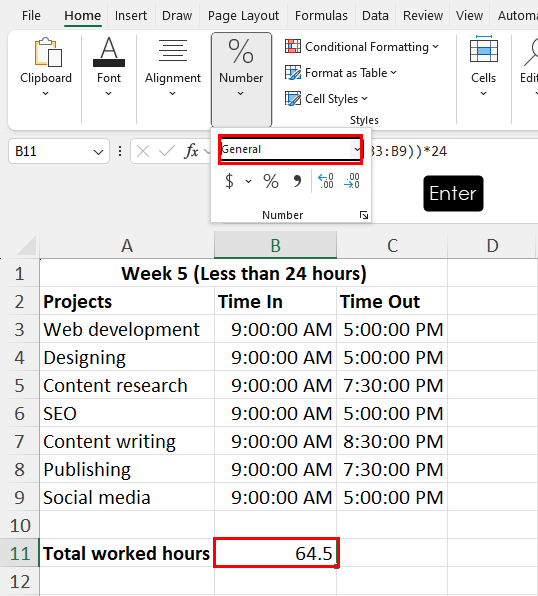Open Format as Table options

pos(341,73)
